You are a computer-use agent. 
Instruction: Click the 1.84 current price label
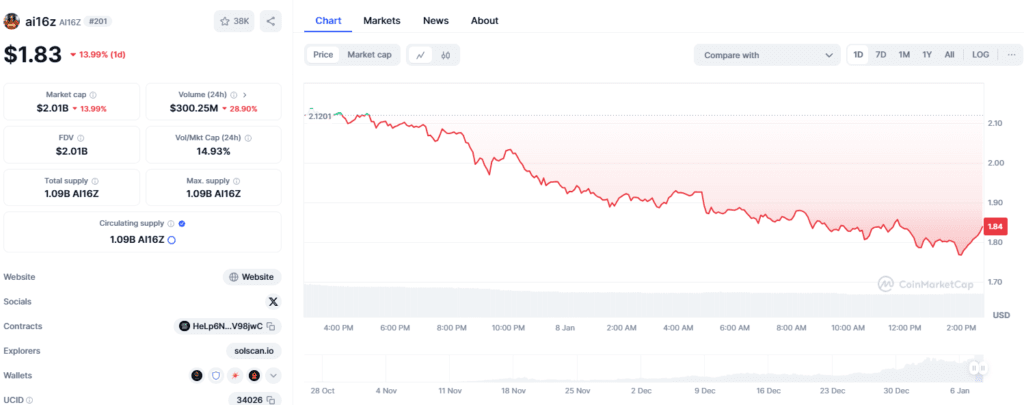click(996, 226)
